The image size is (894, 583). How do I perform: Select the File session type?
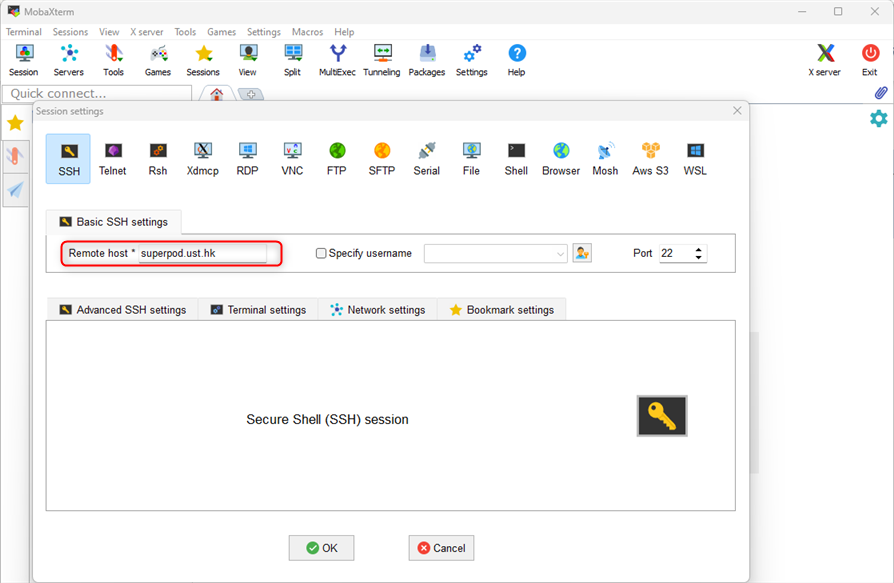tap(472, 159)
